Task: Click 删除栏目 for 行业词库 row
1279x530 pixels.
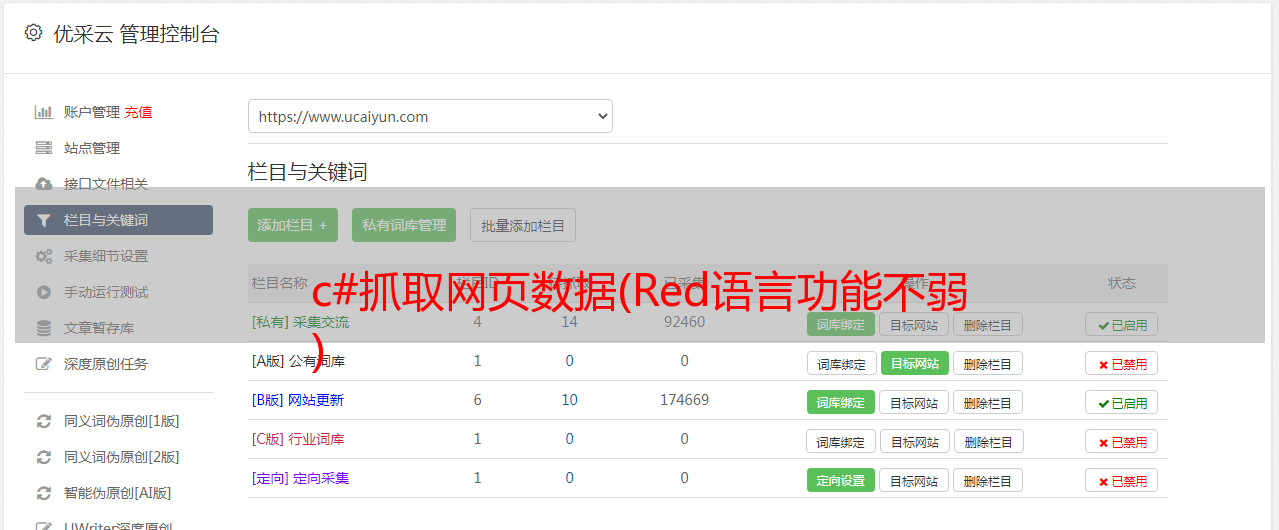Action: click(988, 441)
